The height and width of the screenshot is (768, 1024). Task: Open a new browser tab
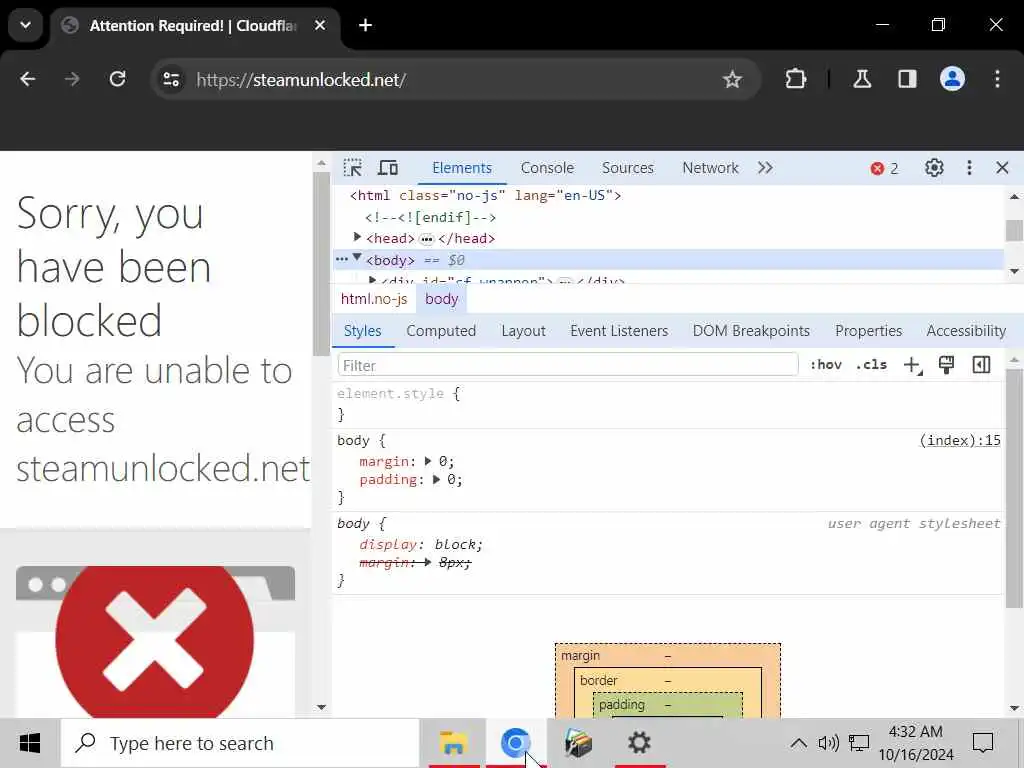(x=366, y=25)
